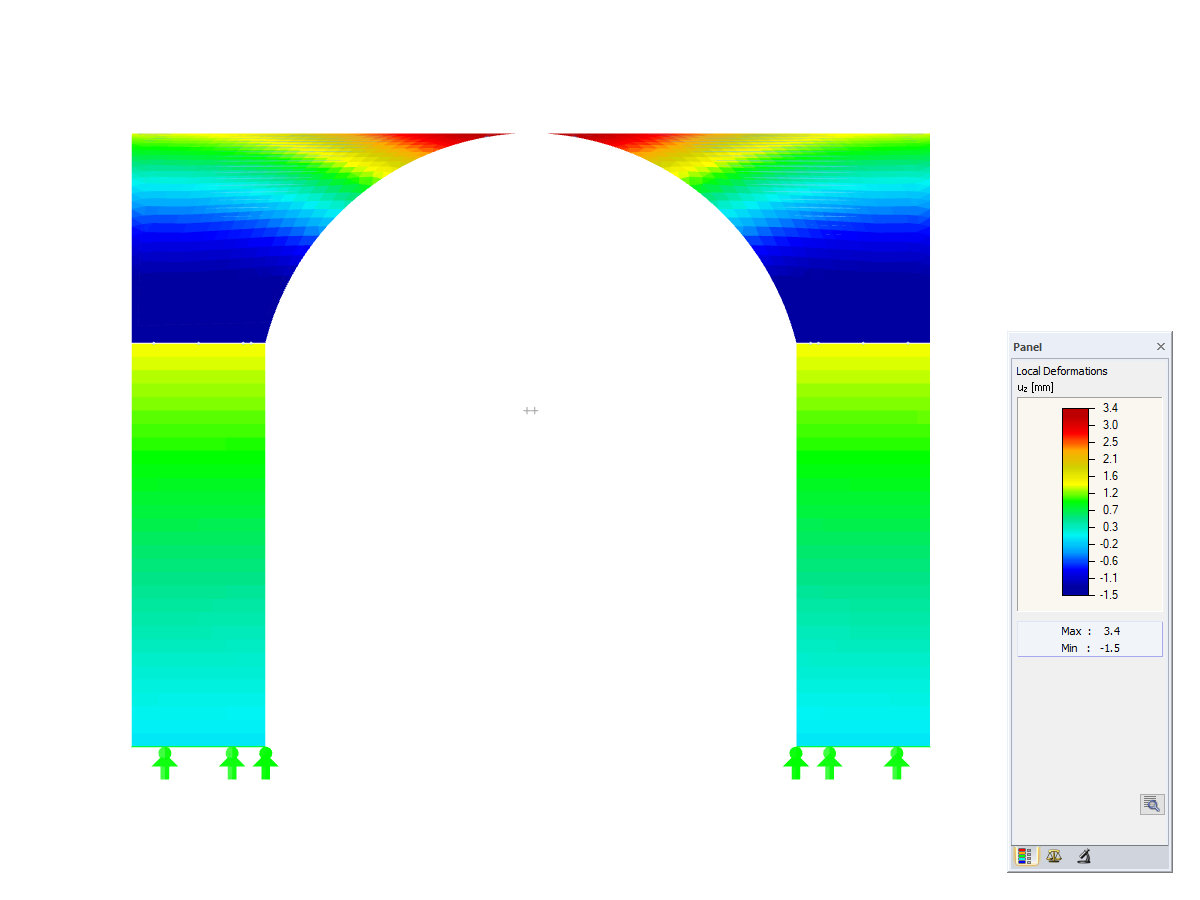Click the -0.2 value on the scale
Screen dimensions: 1200x900
(1110, 544)
